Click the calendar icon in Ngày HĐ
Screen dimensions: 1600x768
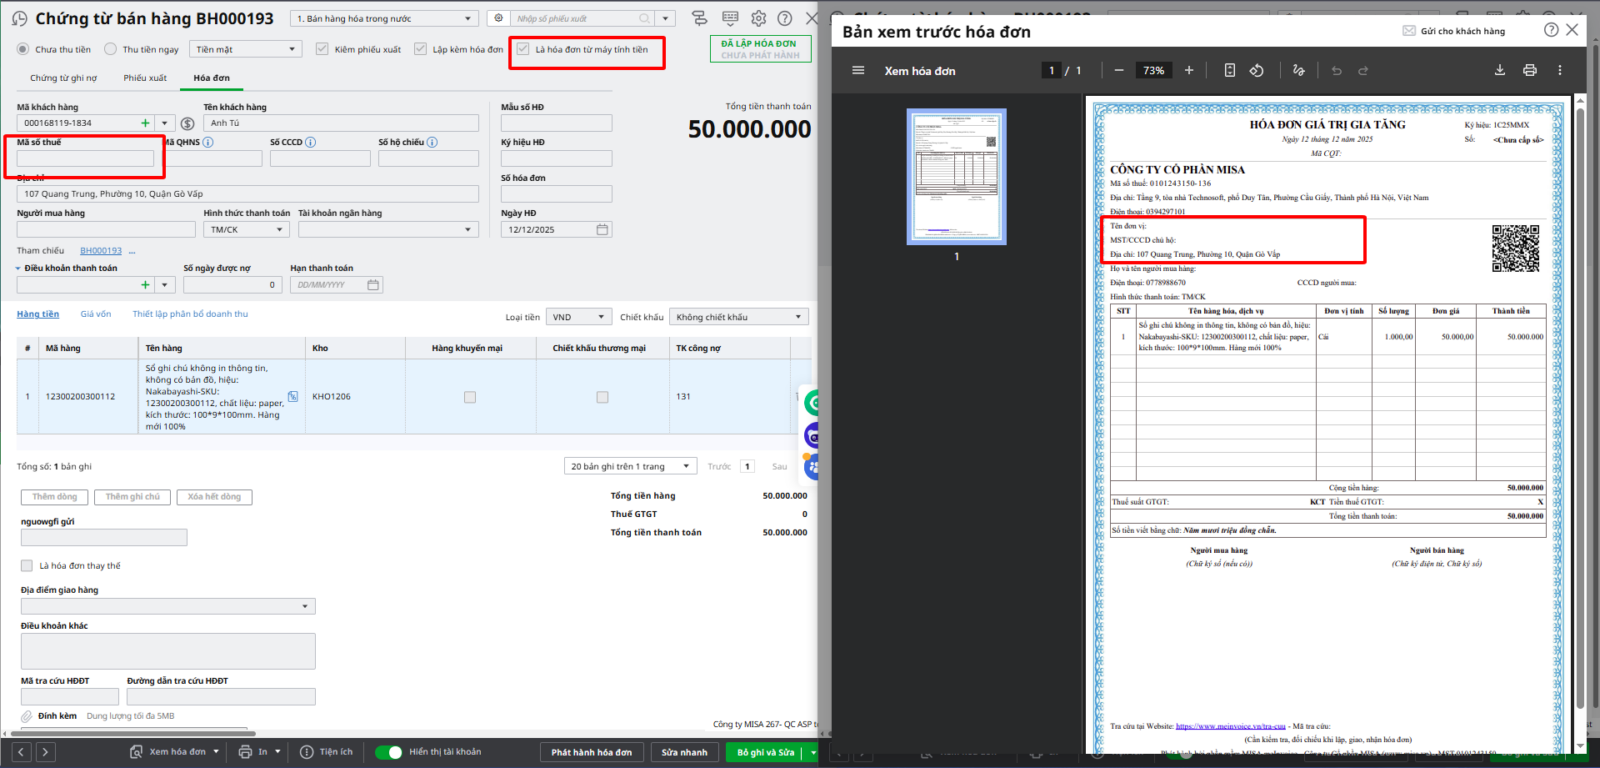point(602,230)
